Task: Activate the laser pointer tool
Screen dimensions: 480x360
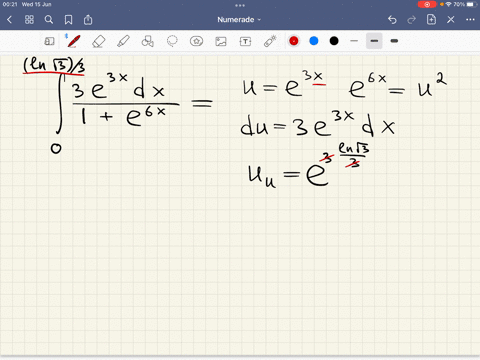Action: click(x=270, y=41)
